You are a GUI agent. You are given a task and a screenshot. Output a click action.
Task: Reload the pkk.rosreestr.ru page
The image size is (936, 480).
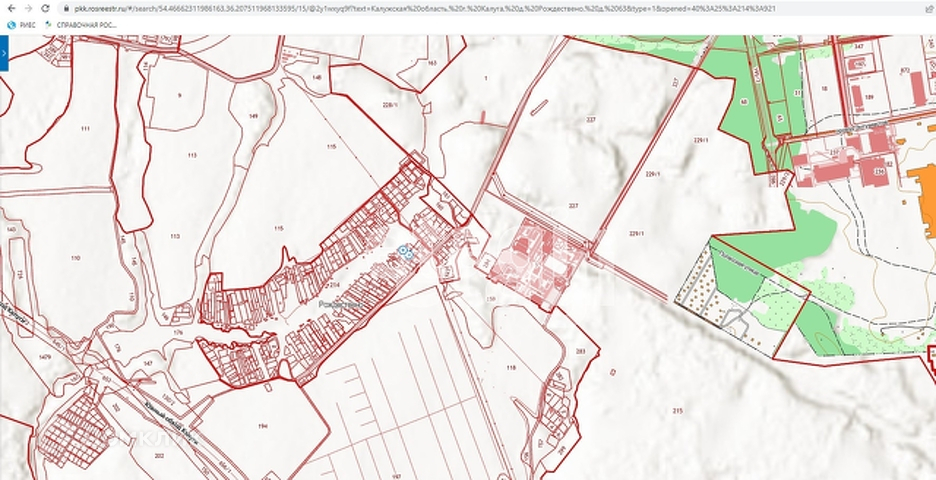coord(45,8)
